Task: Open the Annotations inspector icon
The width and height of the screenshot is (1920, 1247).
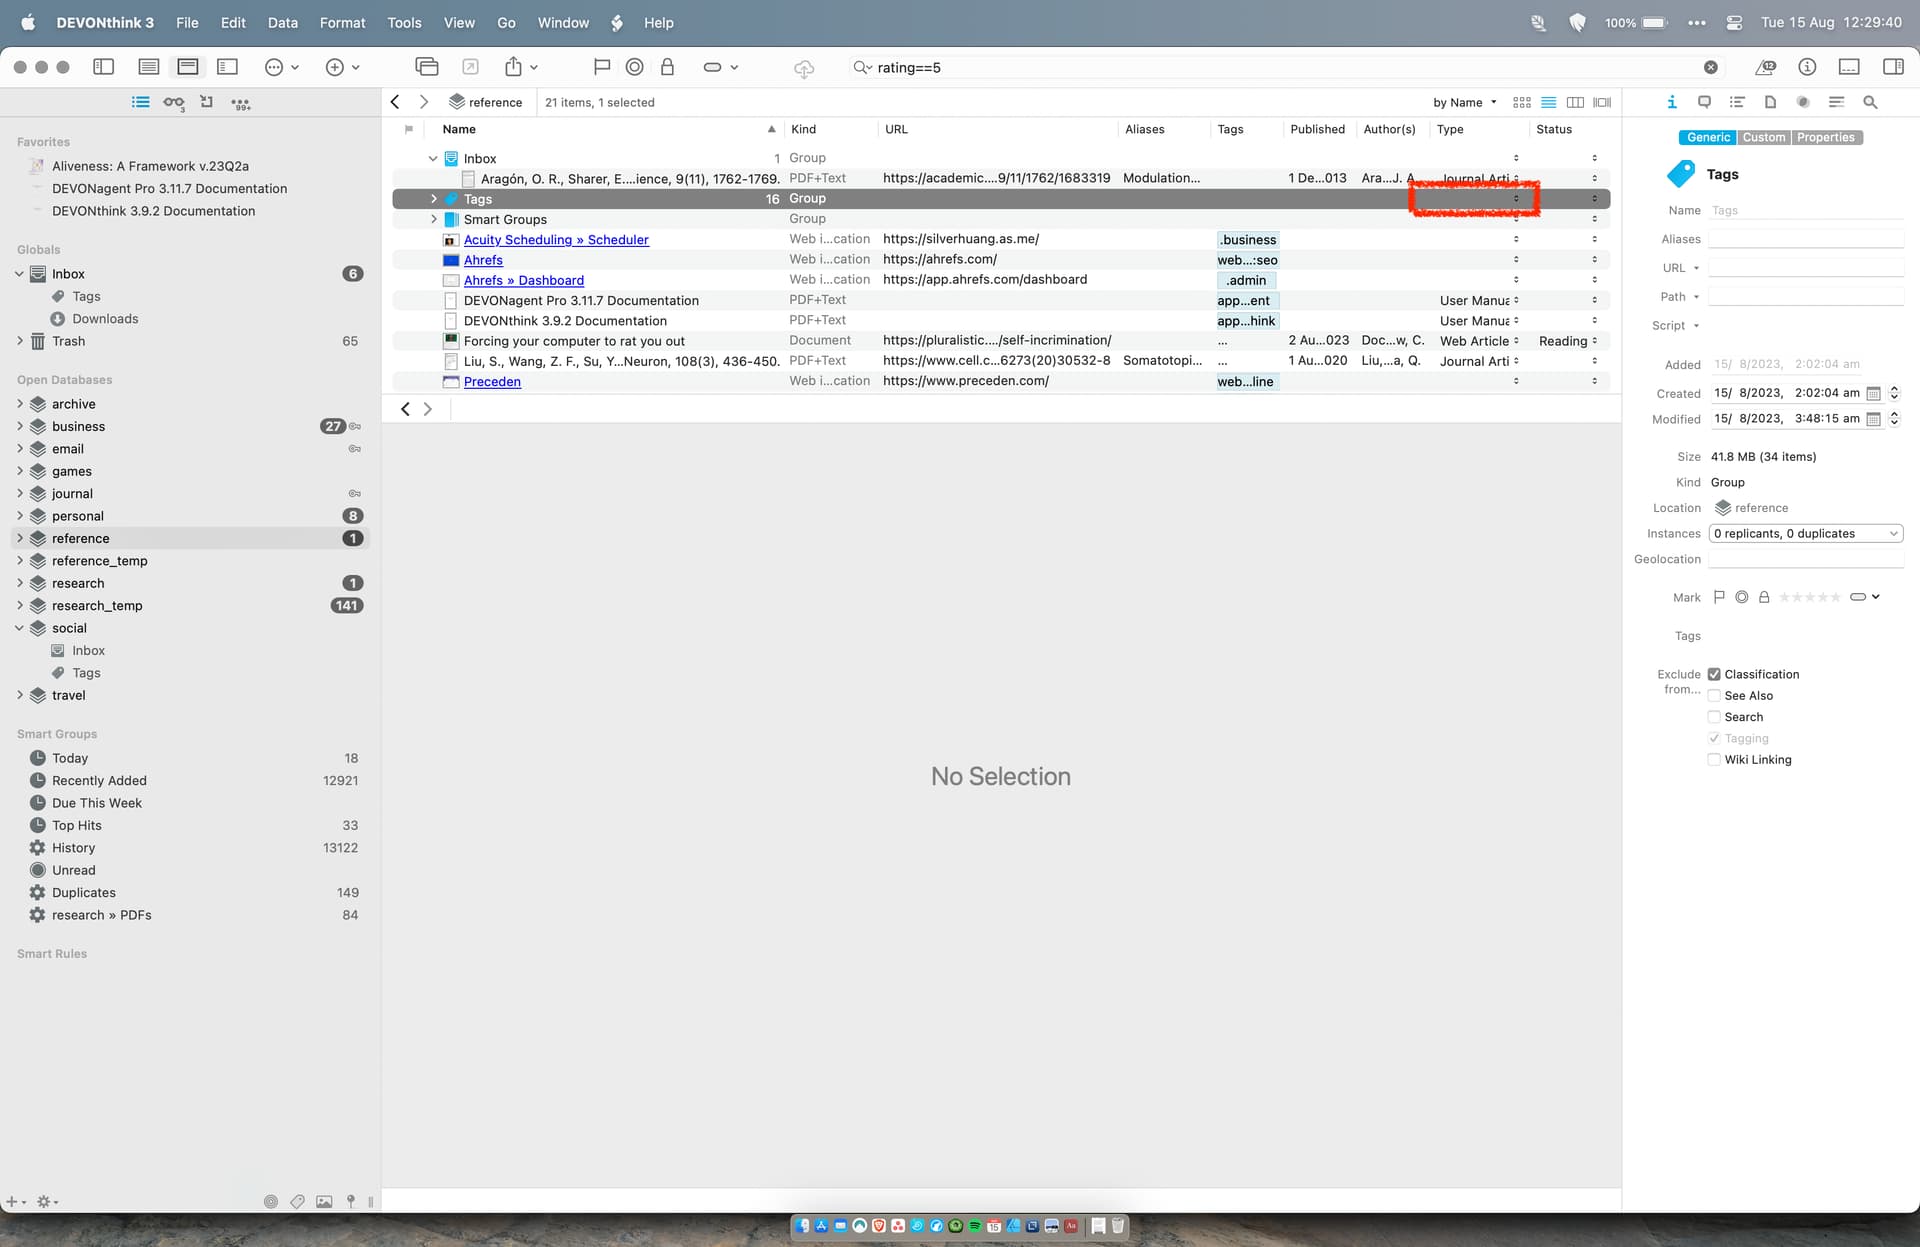Action: click(1704, 102)
